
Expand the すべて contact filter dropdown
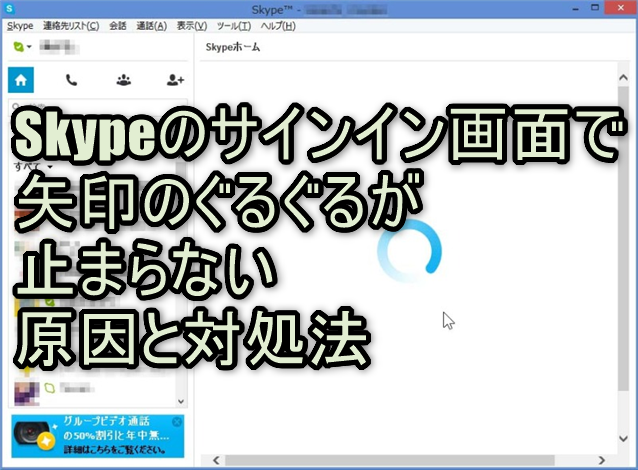(33, 166)
